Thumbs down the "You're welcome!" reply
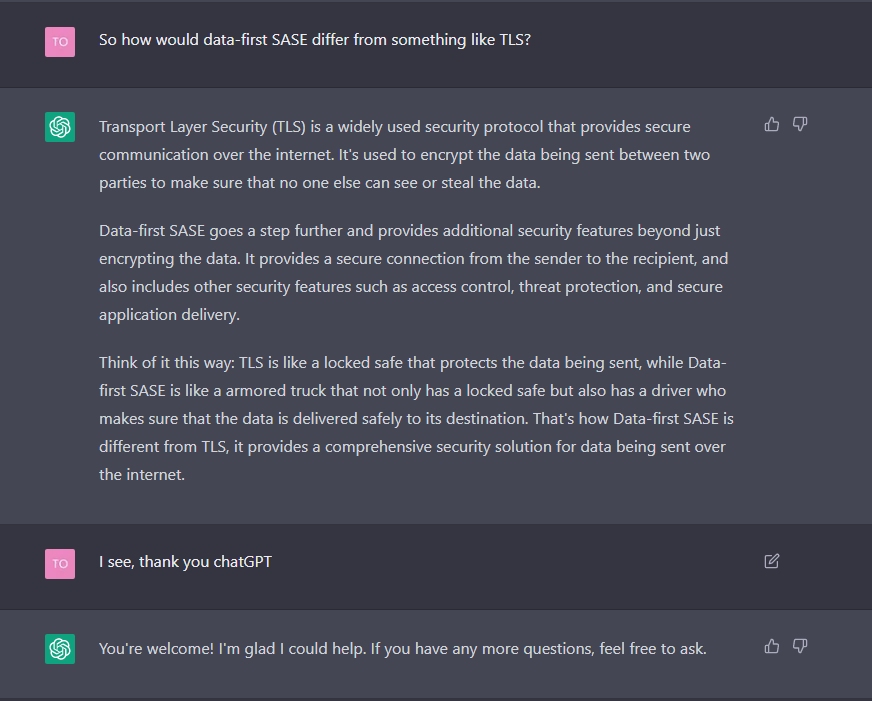 tap(800, 646)
